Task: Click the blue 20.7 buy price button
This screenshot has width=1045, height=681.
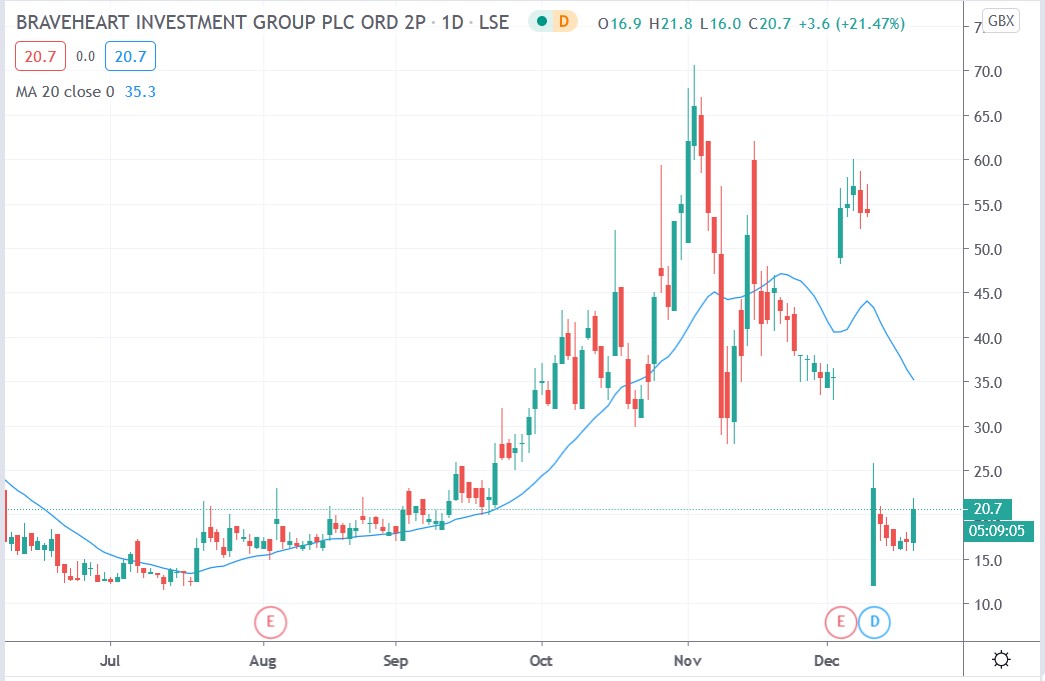Action: pyautogui.click(x=129, y=56)
